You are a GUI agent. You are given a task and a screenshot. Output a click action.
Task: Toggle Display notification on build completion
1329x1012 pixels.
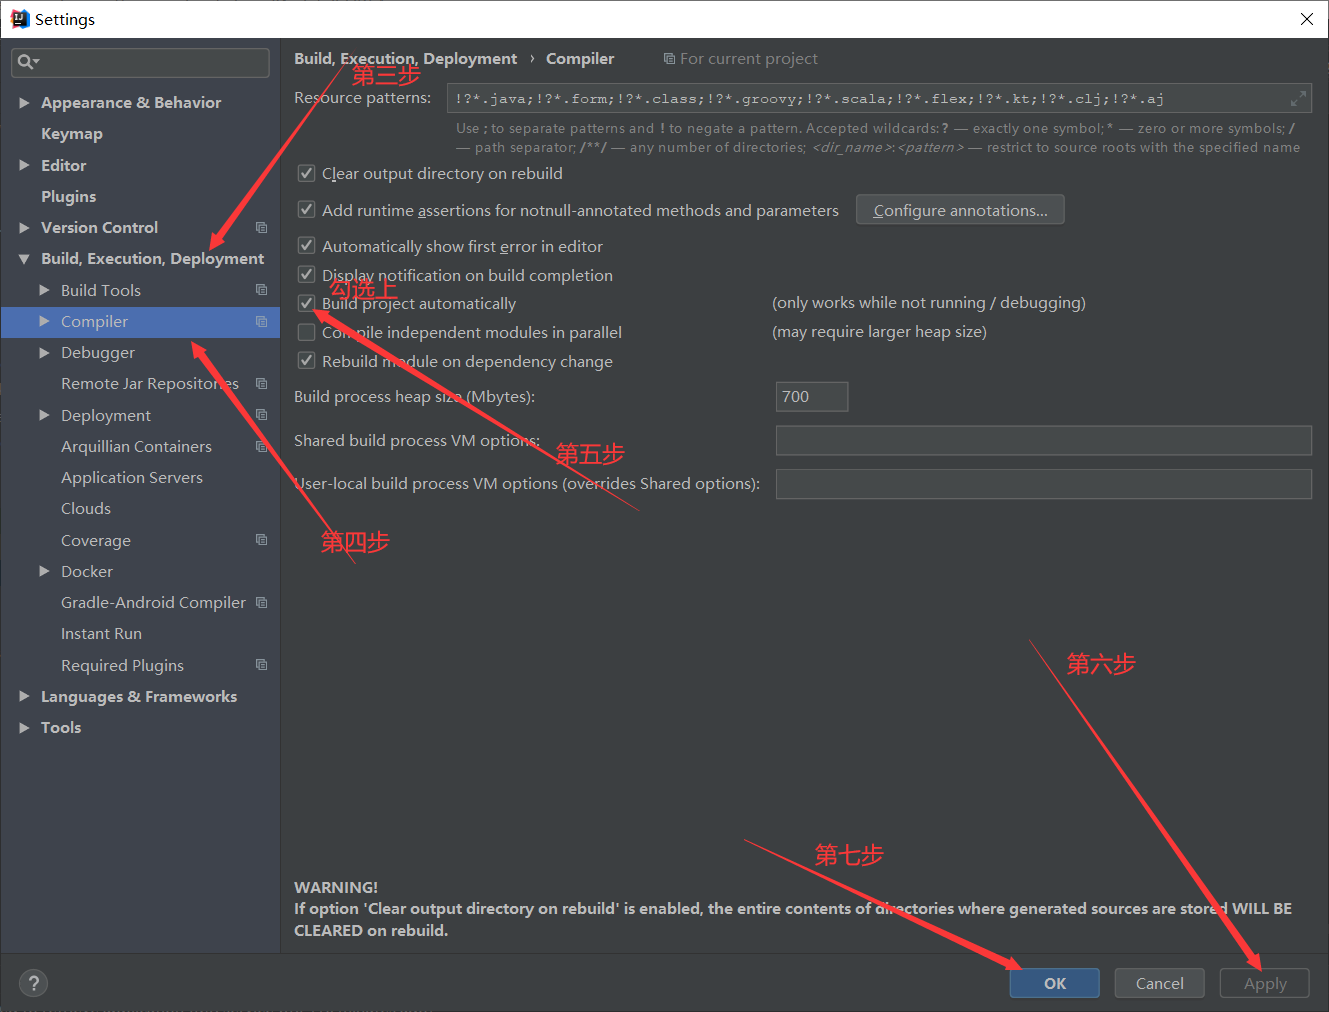[307, 275]
